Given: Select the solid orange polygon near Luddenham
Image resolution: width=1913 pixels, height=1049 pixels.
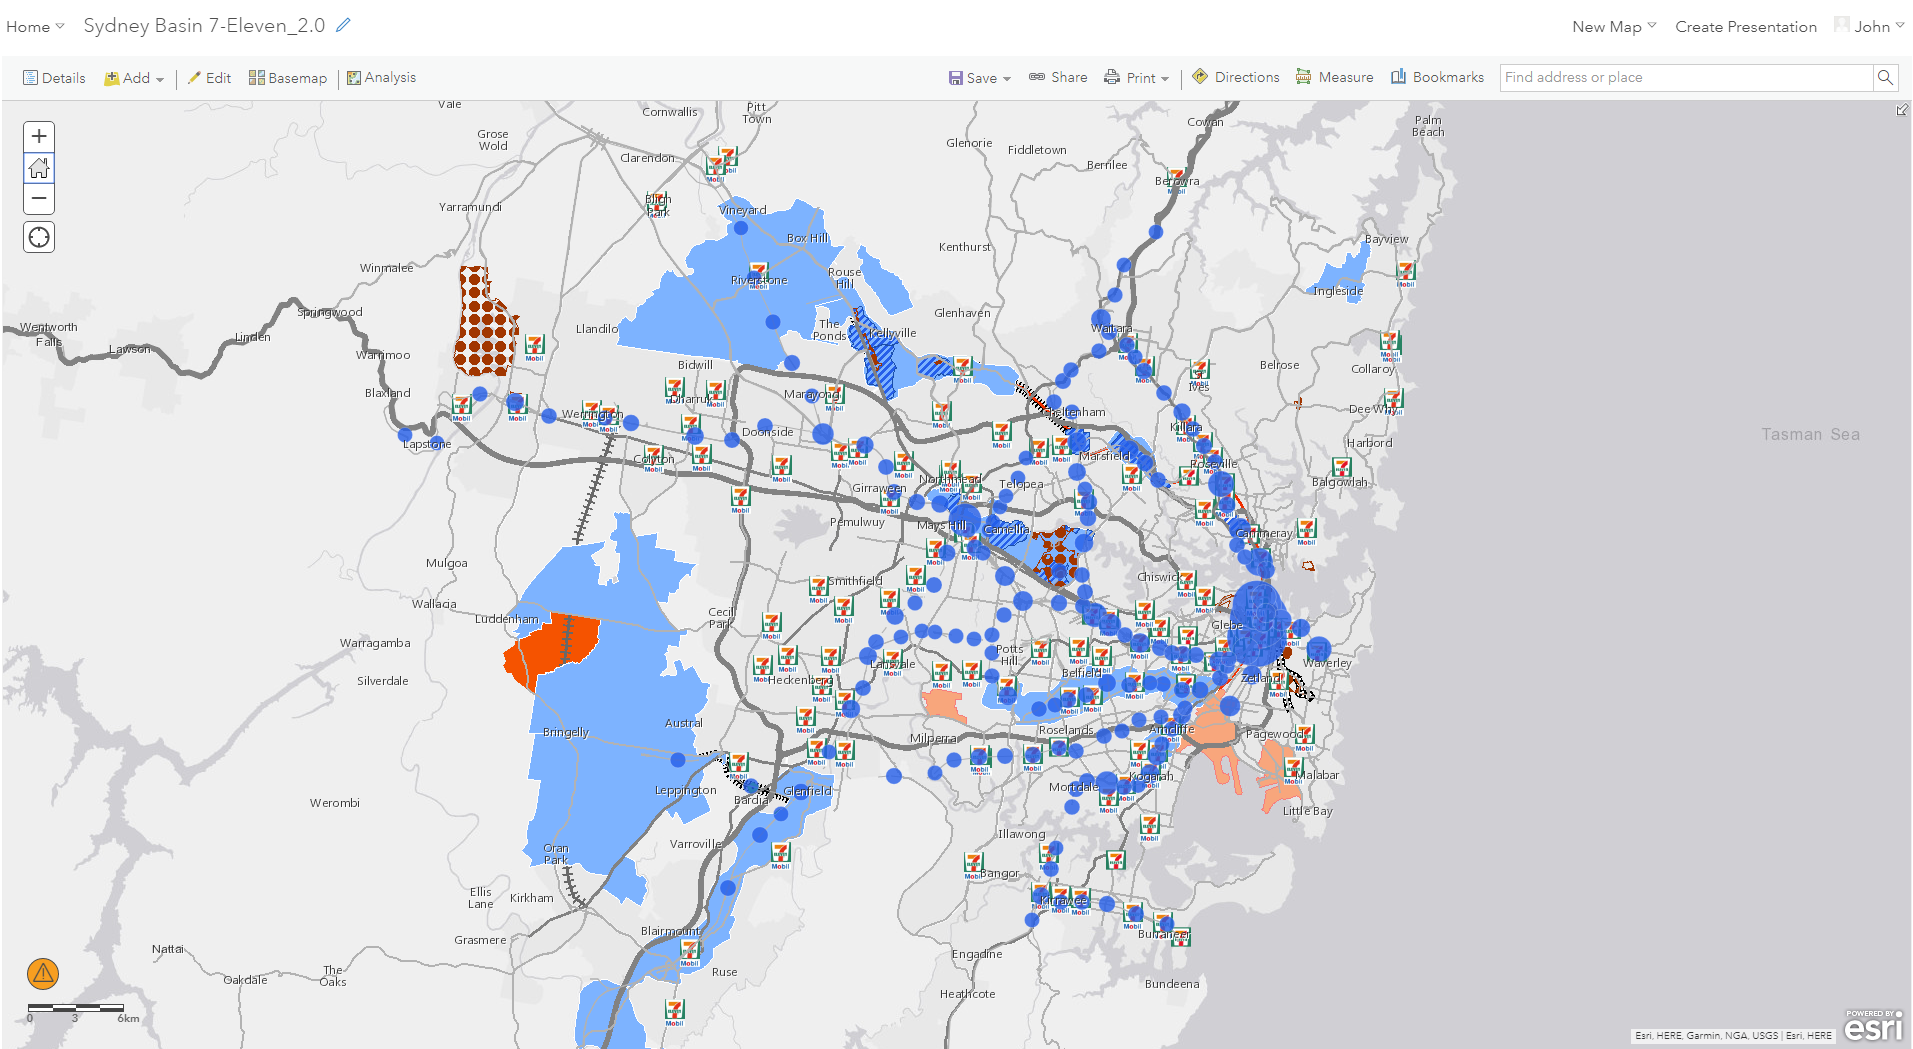Looking at the screenshot, I should tap(552, 648).
